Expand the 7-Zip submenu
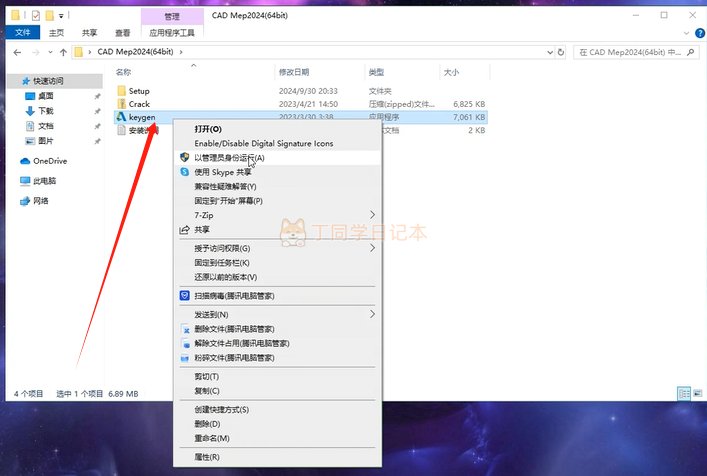The image size is (707, 476). pos(277,215)
